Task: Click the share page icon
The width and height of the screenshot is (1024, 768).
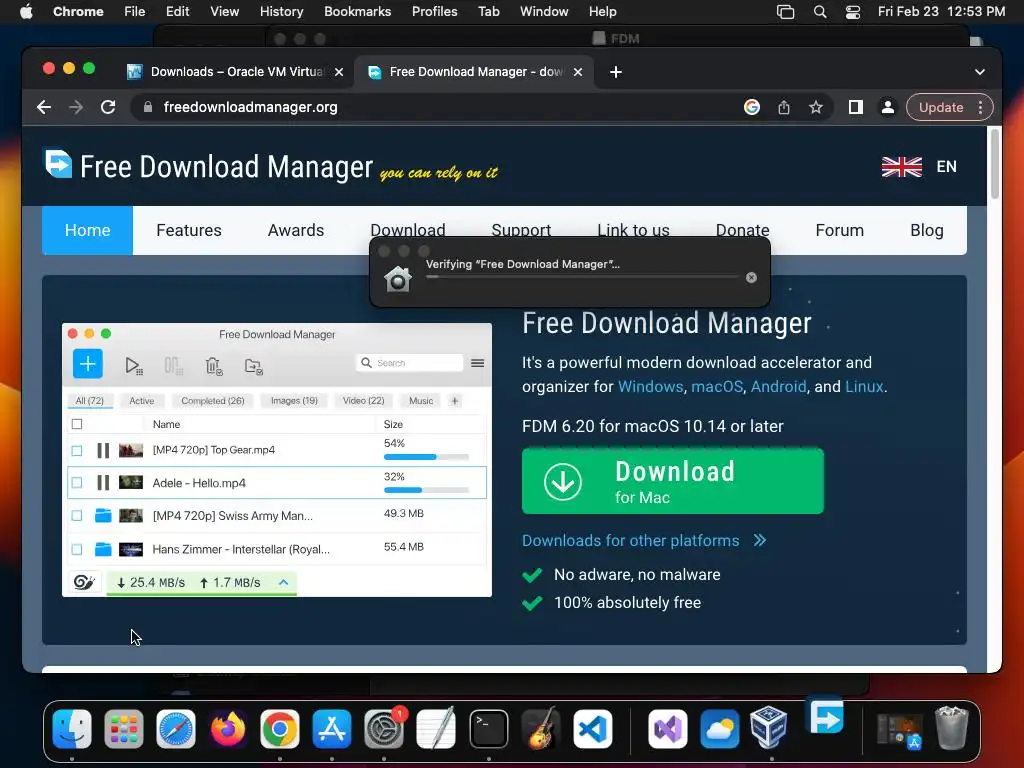Action: 784,107
